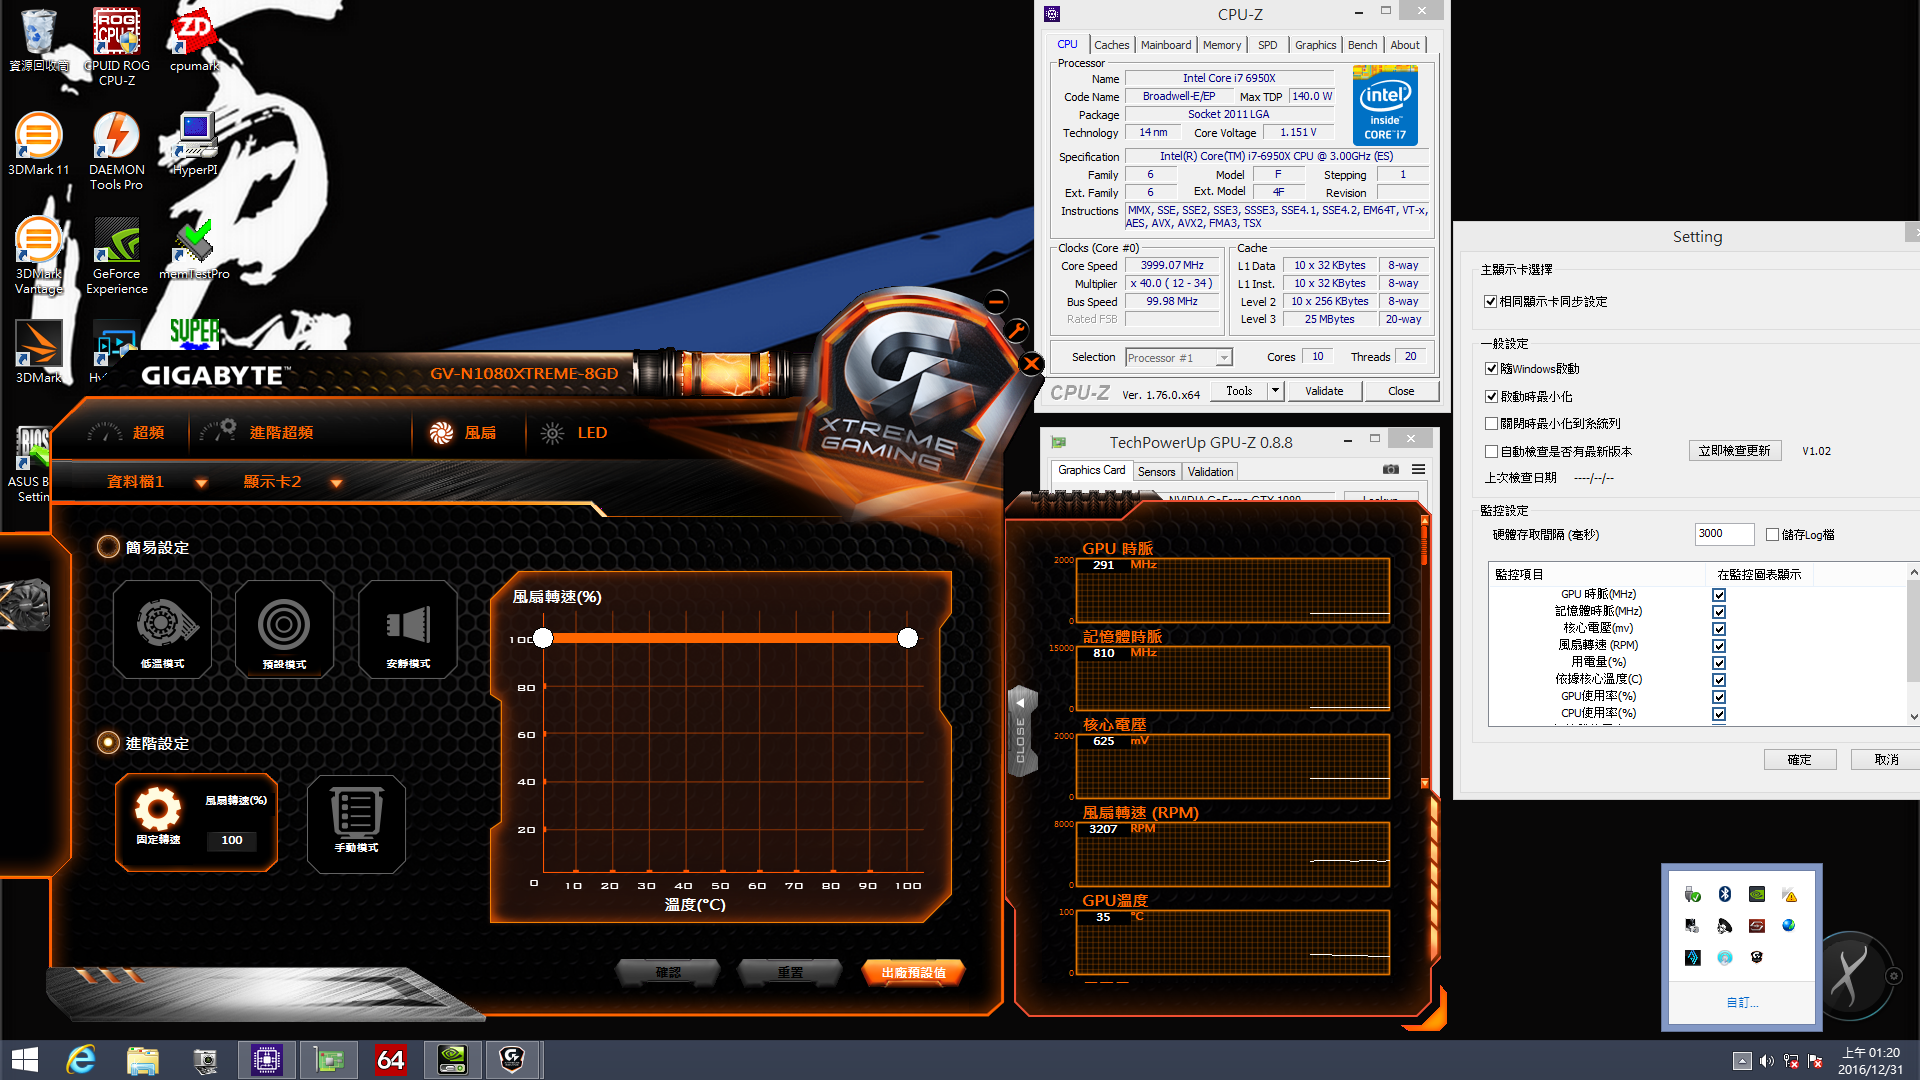
Task: Open the overclock tab in Xtreme Gaming
Action: [x=126, y=432]
